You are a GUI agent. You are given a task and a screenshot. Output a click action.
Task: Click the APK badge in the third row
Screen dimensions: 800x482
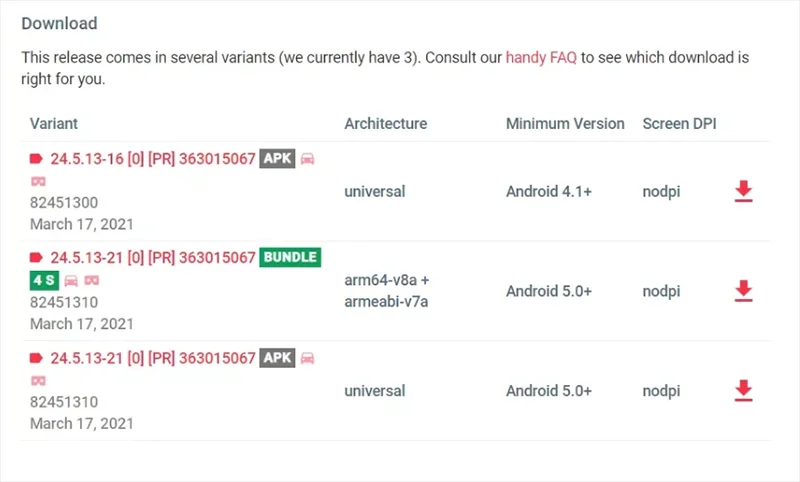pos(277,358)
